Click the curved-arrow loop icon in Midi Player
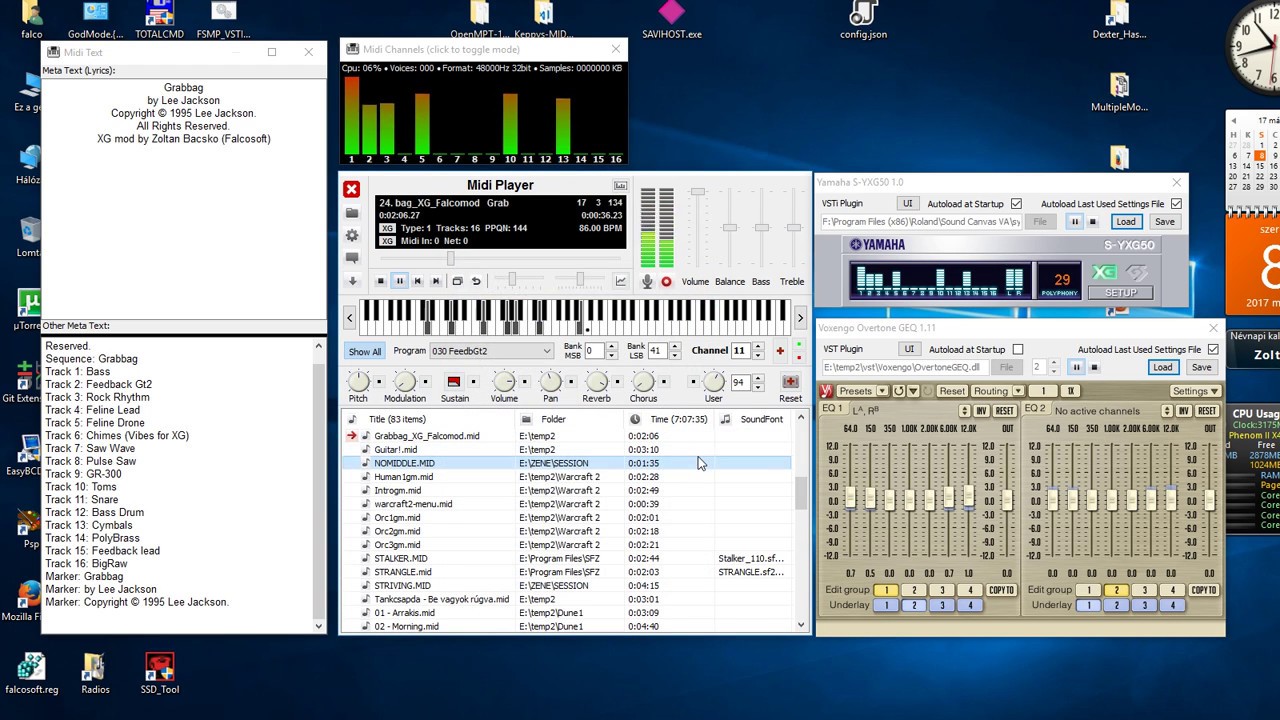 pyautogui.click(x=476, y=281)
